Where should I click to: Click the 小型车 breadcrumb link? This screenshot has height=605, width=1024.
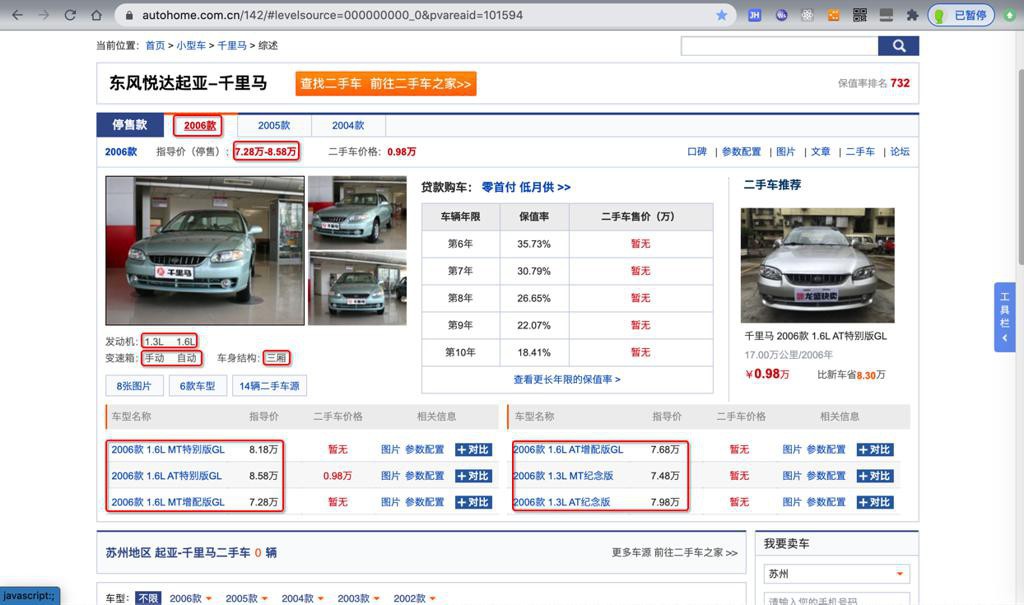[191, 46]
